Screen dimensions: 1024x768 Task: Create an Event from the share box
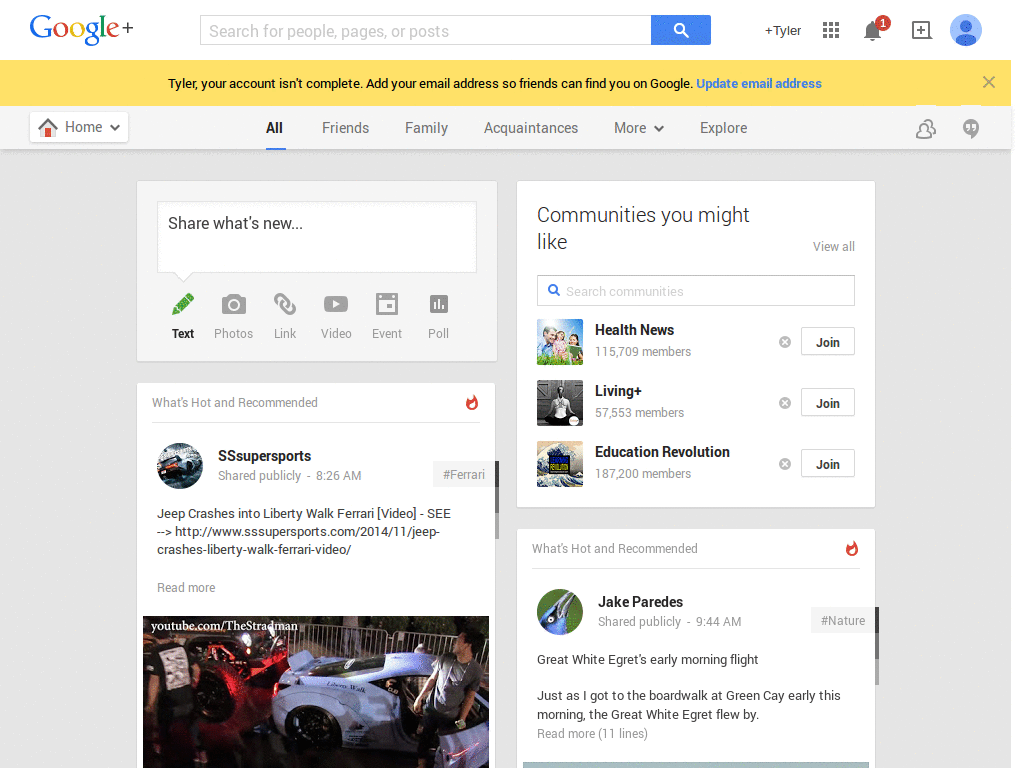[x=386, y=315]
